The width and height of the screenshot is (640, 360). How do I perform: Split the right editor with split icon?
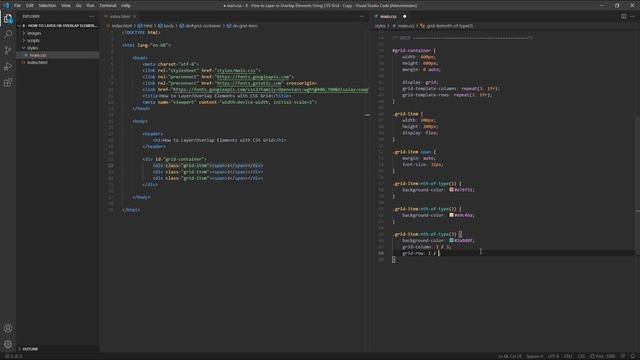click(624, 16)
